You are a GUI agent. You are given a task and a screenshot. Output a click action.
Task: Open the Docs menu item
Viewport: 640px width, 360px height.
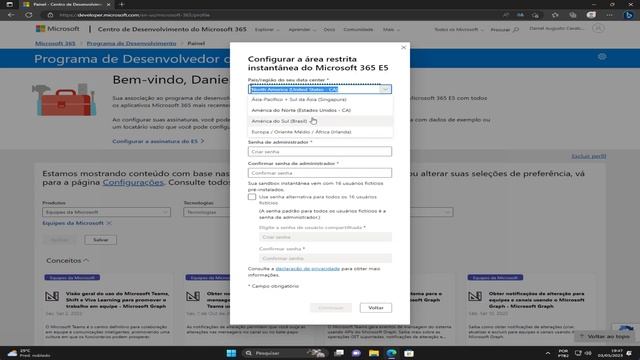point(329,29)
